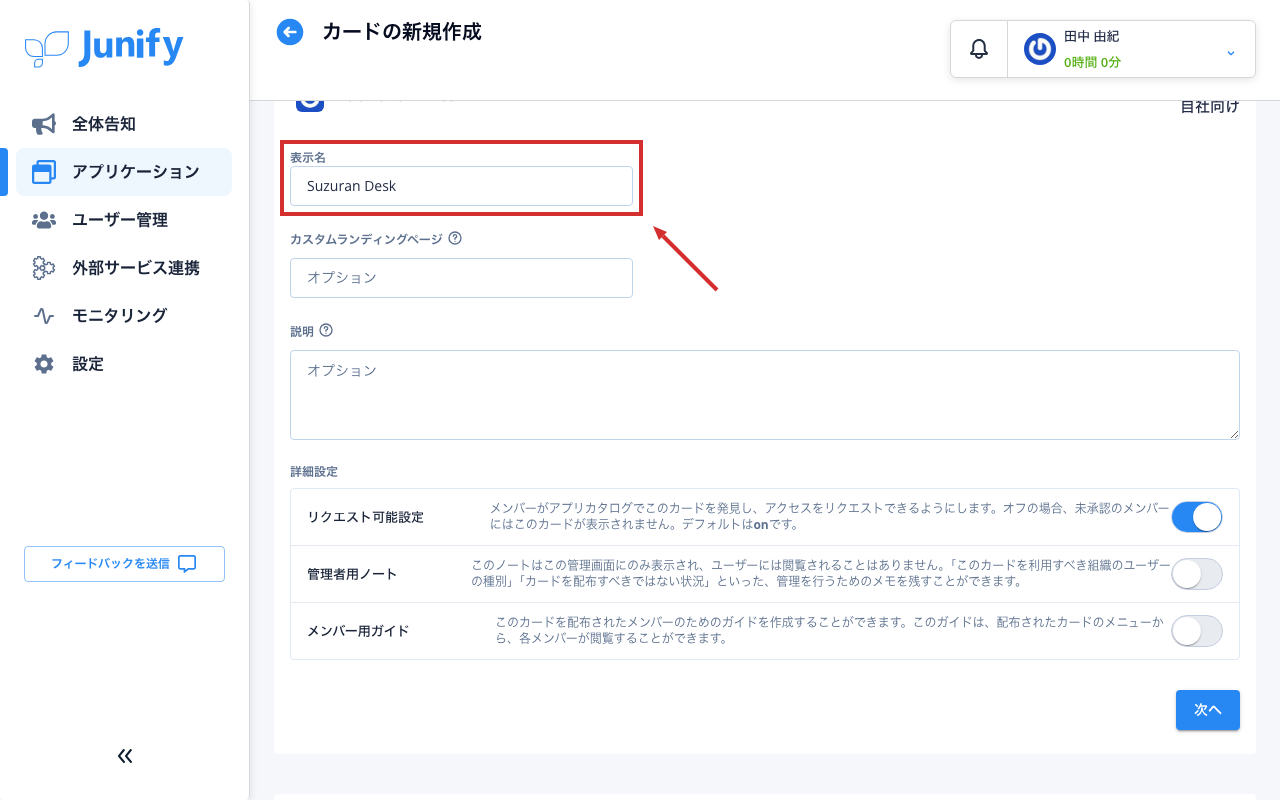Click the pulse icon beside モニタリング
This screenshot has height=800, width=1280.
pyautogui.click(x=44, y=316)
